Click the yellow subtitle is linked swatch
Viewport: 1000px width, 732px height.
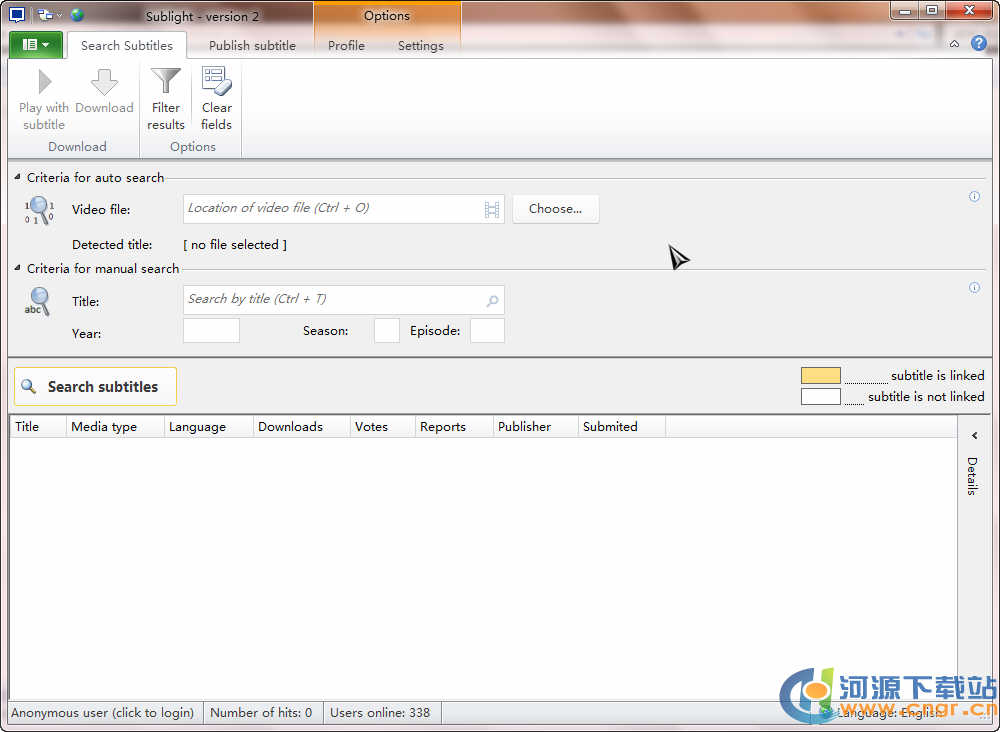click(x=821, y=376)
